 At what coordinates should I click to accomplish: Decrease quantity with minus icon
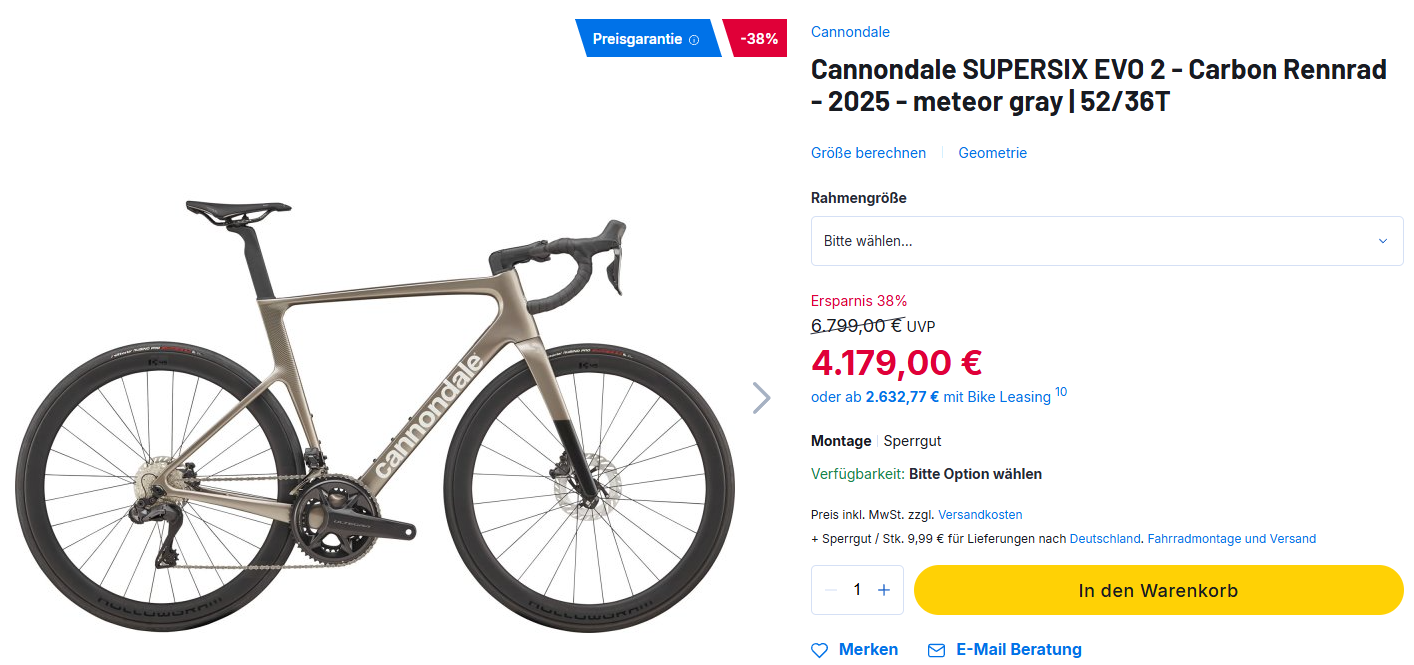[831, 590]
